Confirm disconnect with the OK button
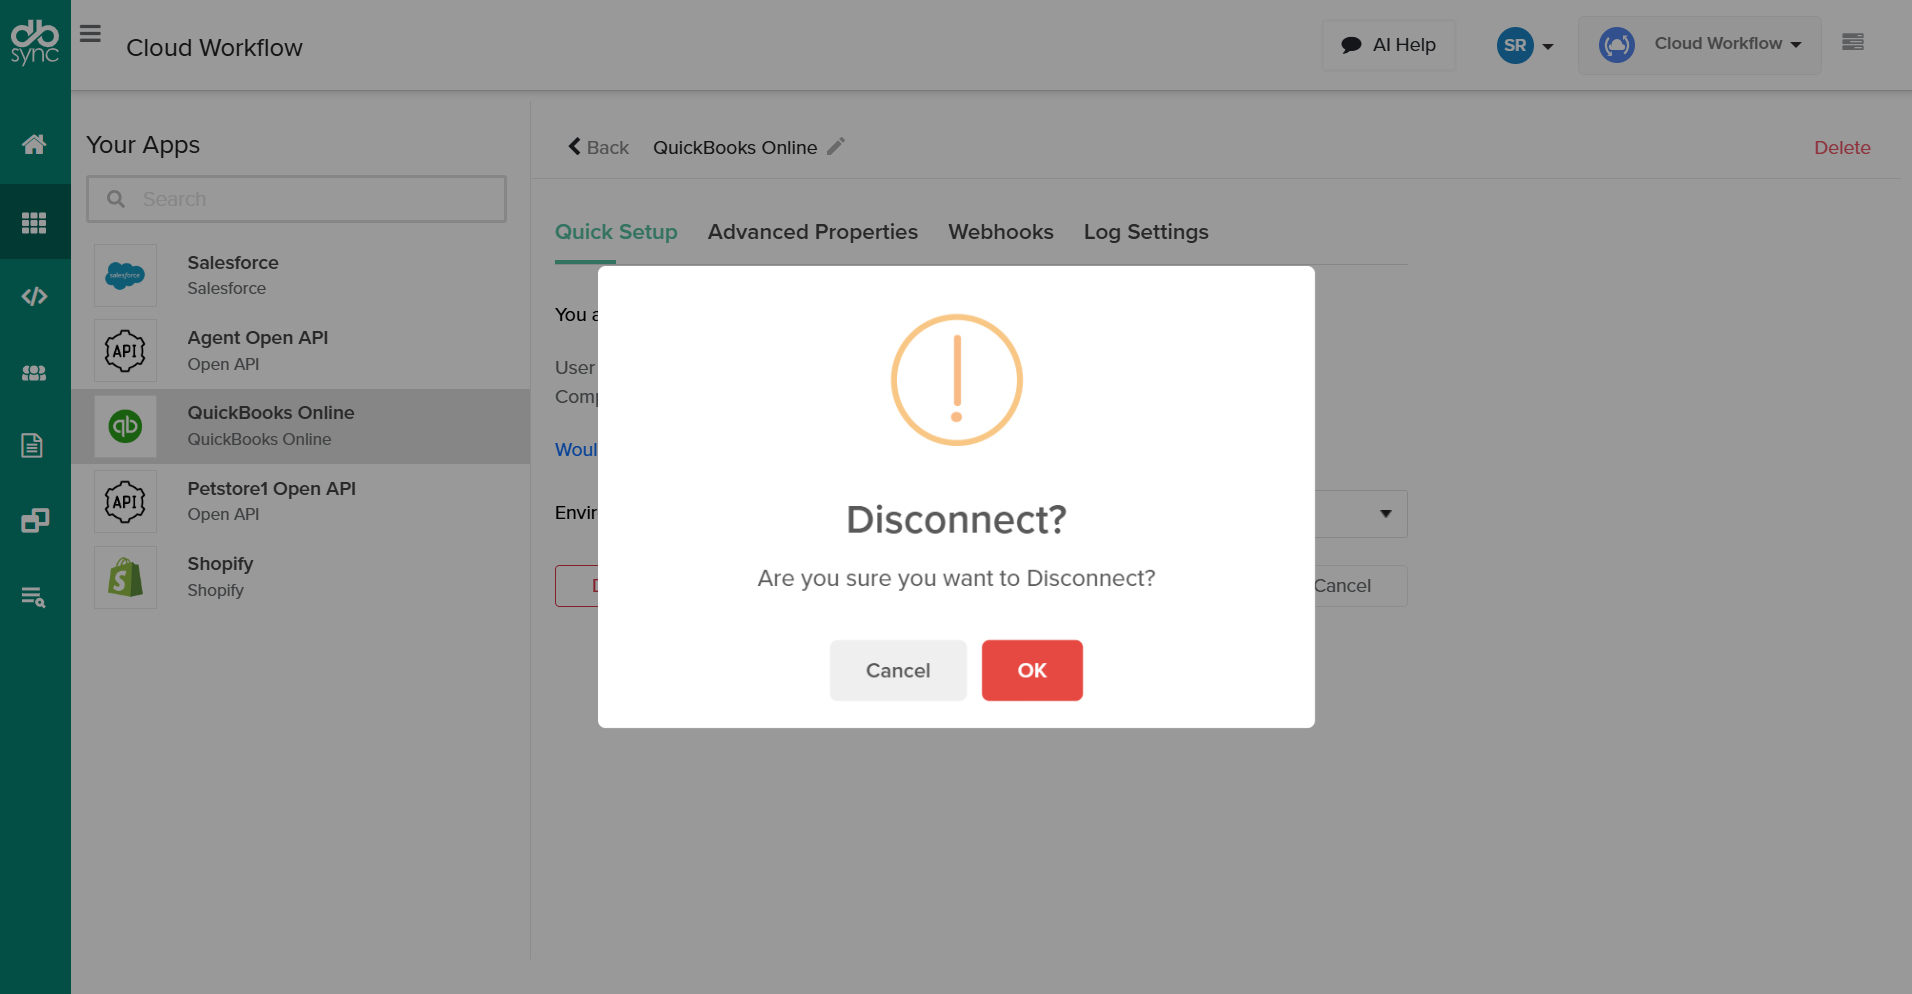 click(x=1031, y=670)
